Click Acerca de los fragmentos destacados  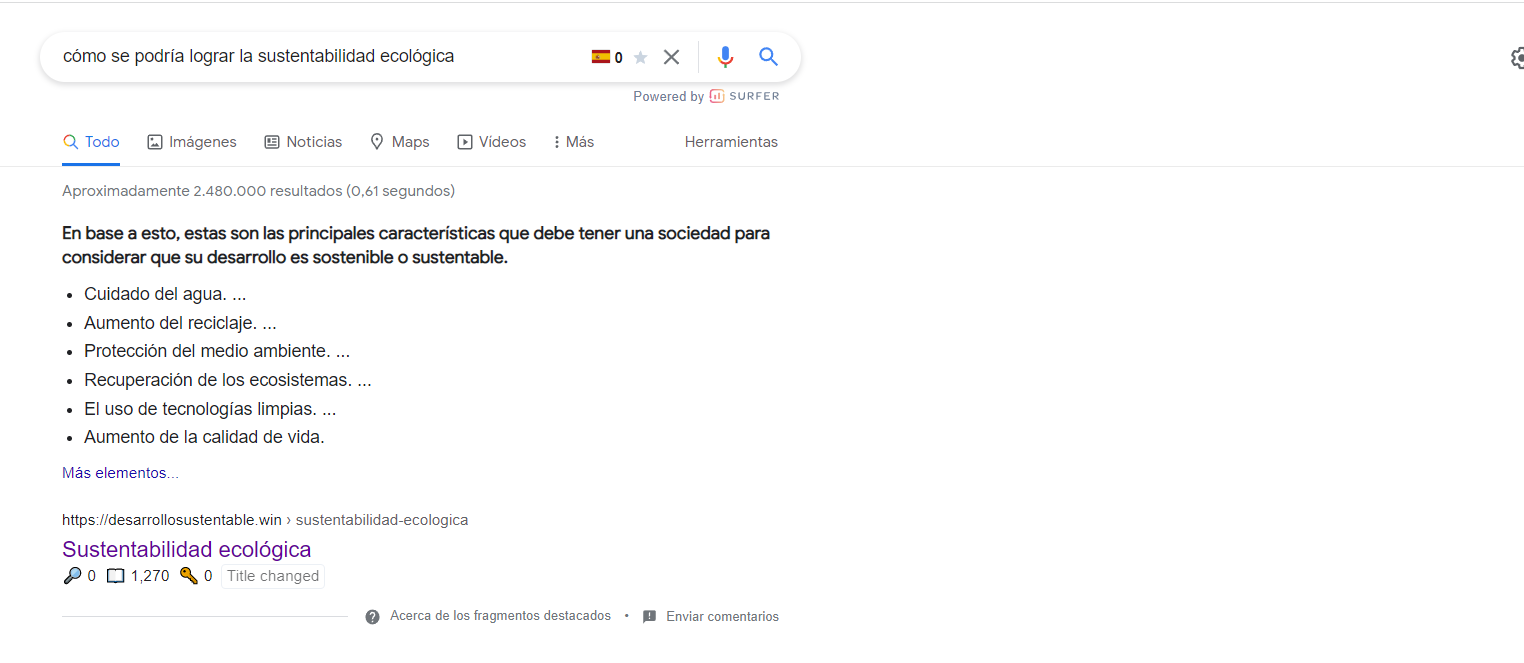pos(499,616)
